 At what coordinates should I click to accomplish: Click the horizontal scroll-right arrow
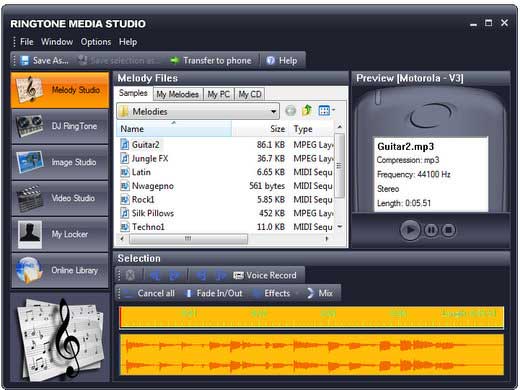(327, 238)
